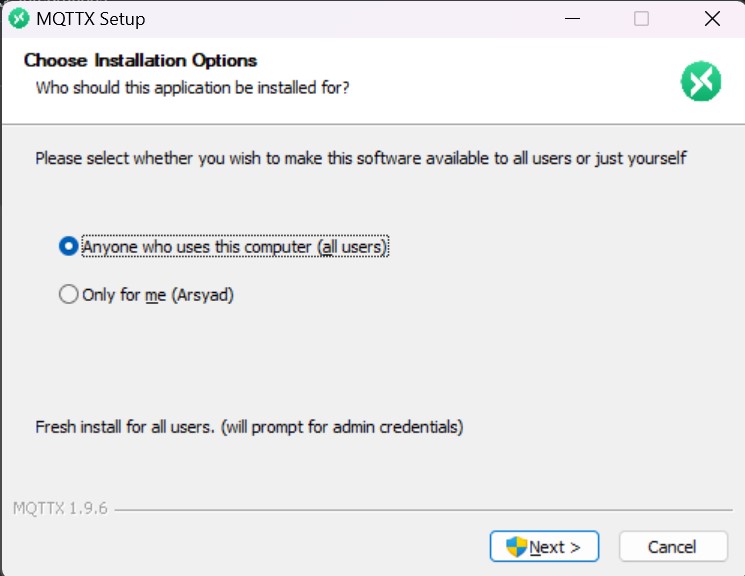Click the "Fresh install for all users" description
The width and height of the screenshot is (745, 576).
(249, 427)
